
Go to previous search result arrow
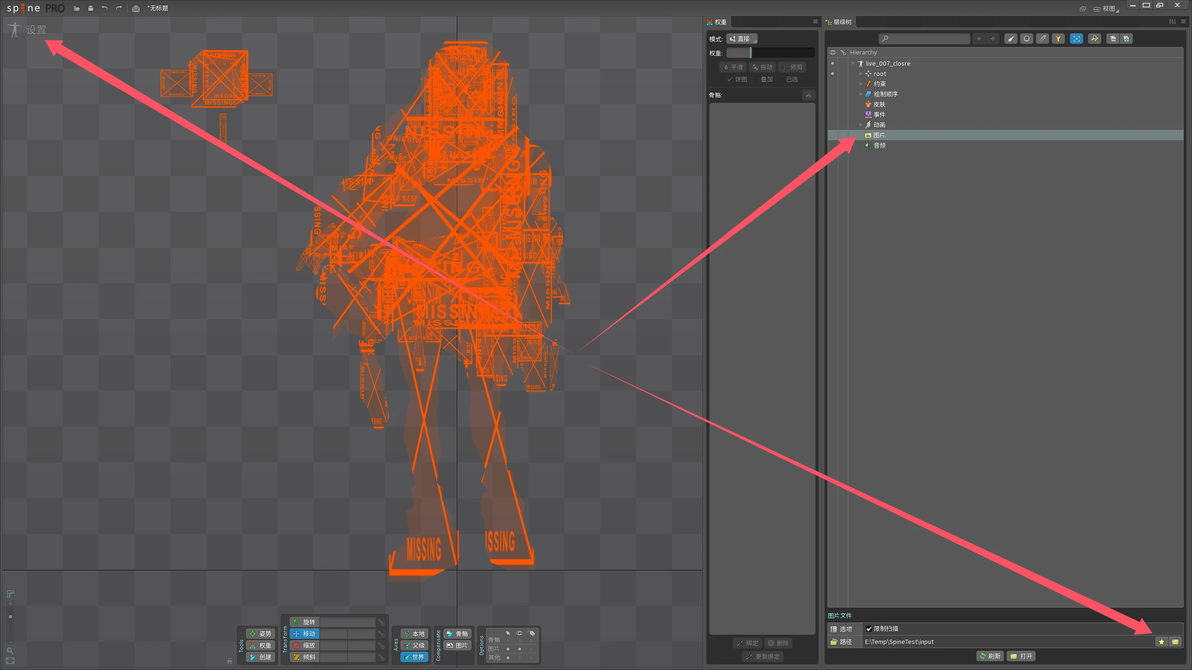click(979, 39)
